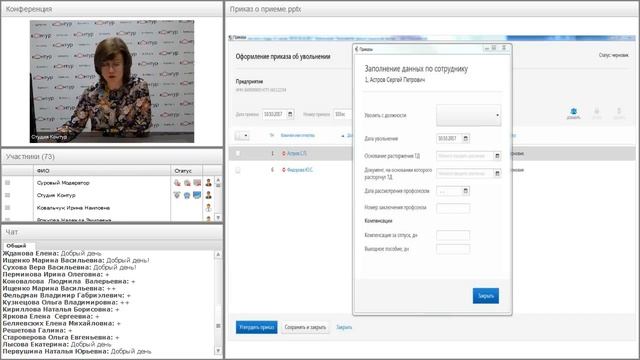
Task: Open list icon for 'Документ, на основании которого' field
Action: point(497,173)
